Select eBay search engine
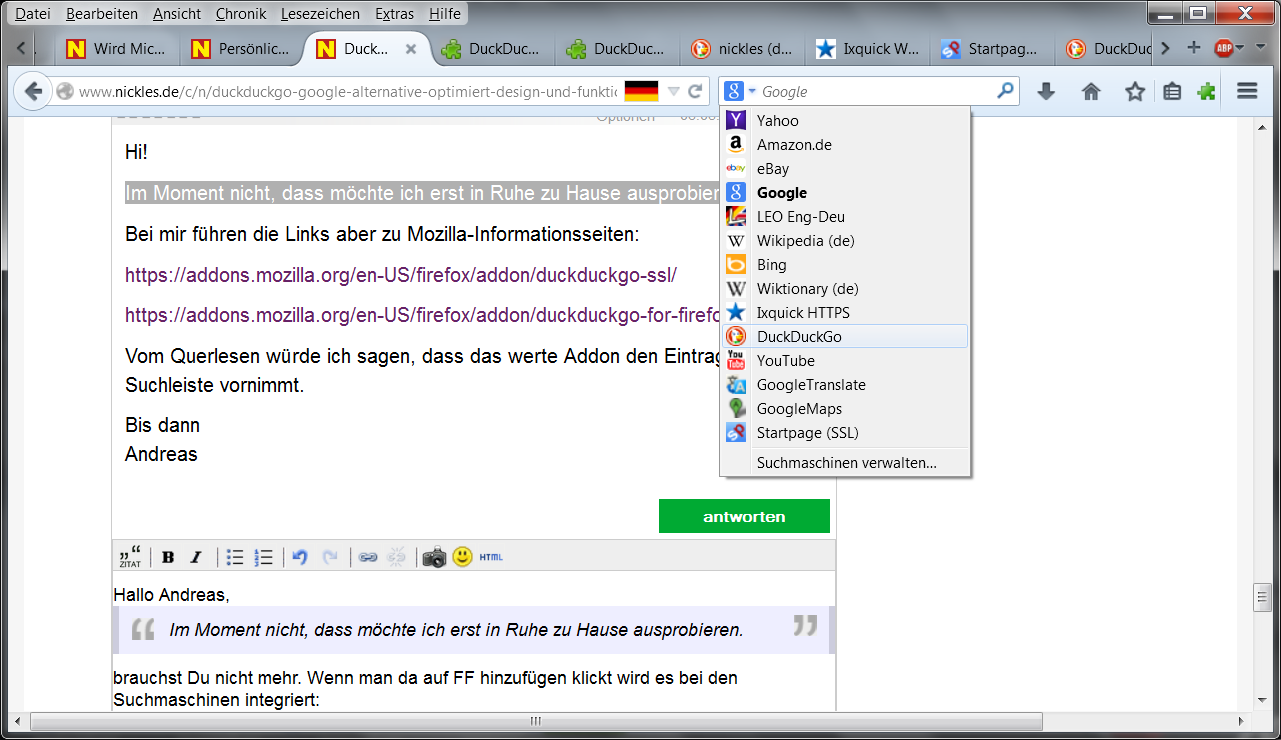Viewport: 1281px width, 740px height. pos(845,168)
